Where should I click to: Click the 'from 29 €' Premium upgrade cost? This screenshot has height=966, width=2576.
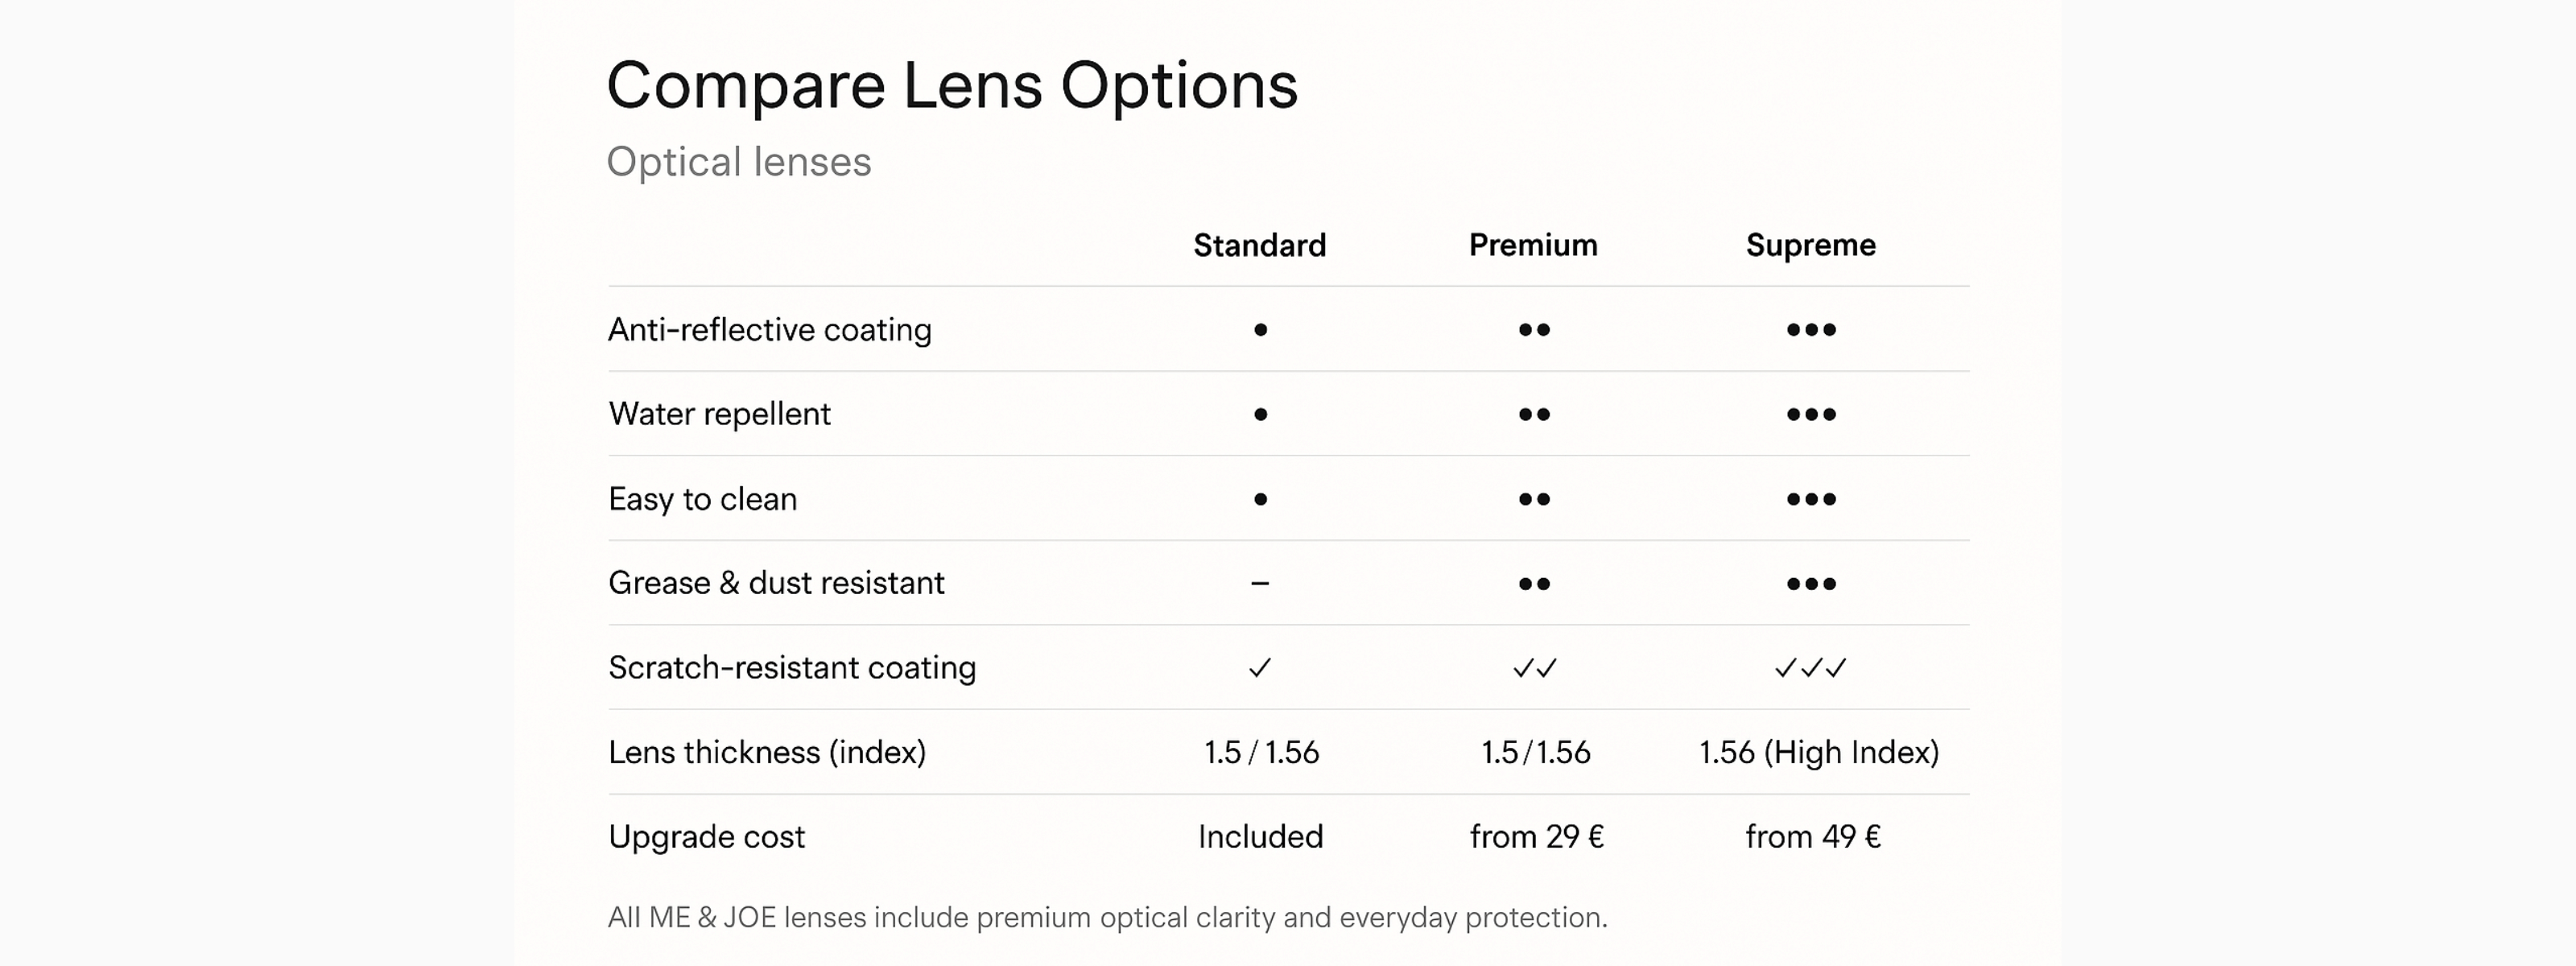point(1536,836)
